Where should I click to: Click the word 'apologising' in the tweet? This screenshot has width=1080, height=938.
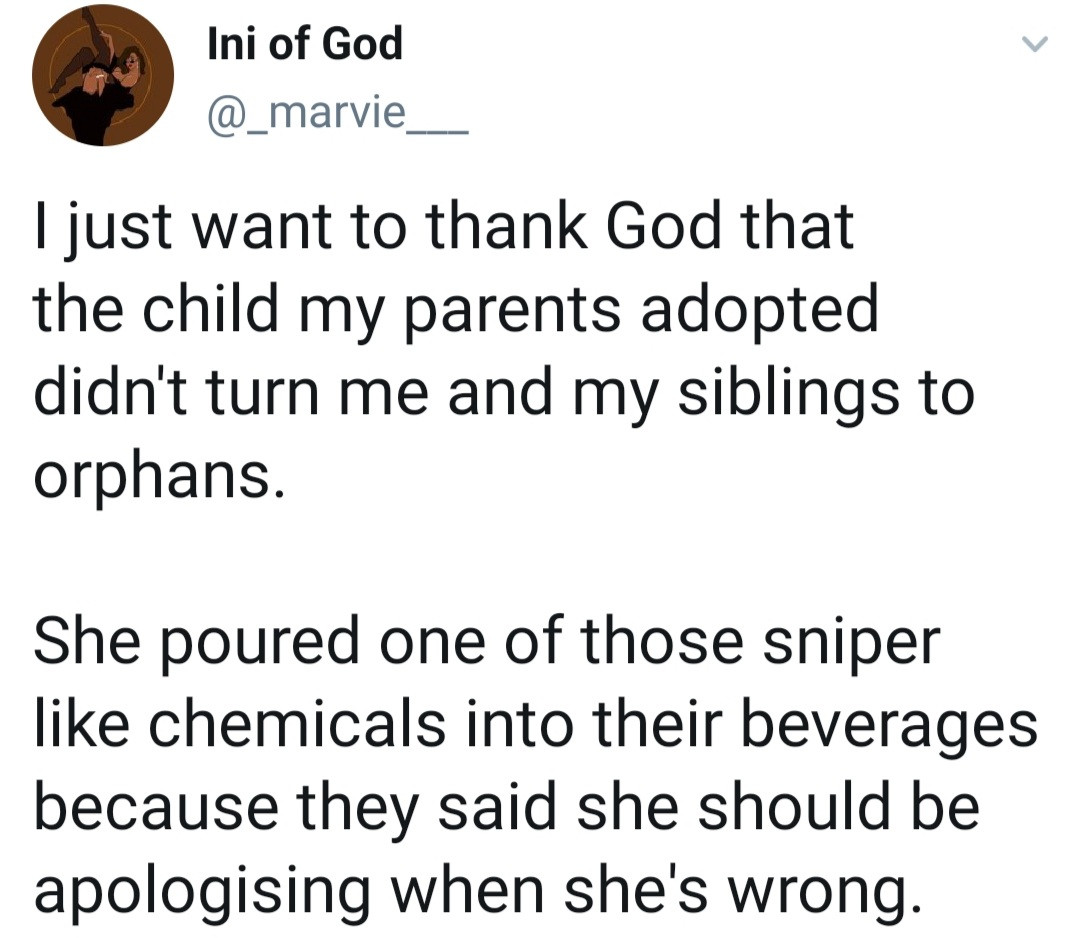coord(199,890)
